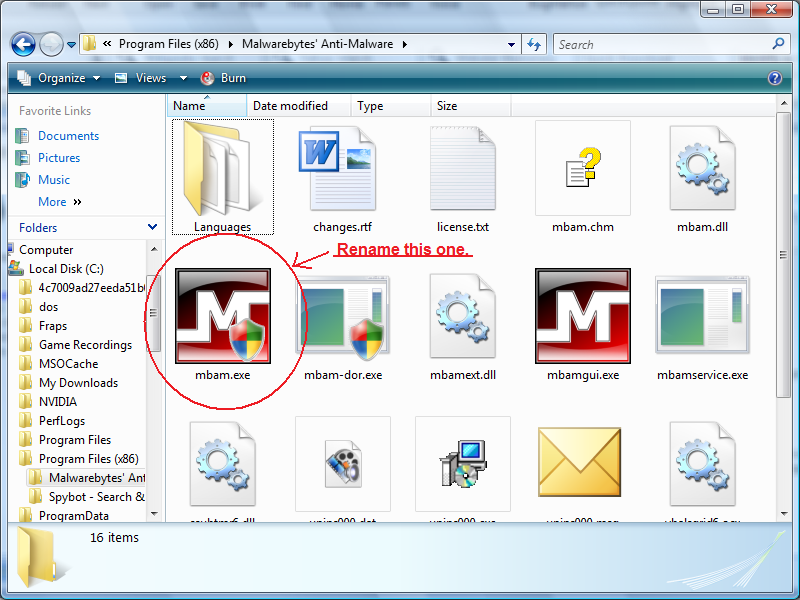Open Help with the question mark icon
Screen dimensions: 800x600
click(774, 78)
